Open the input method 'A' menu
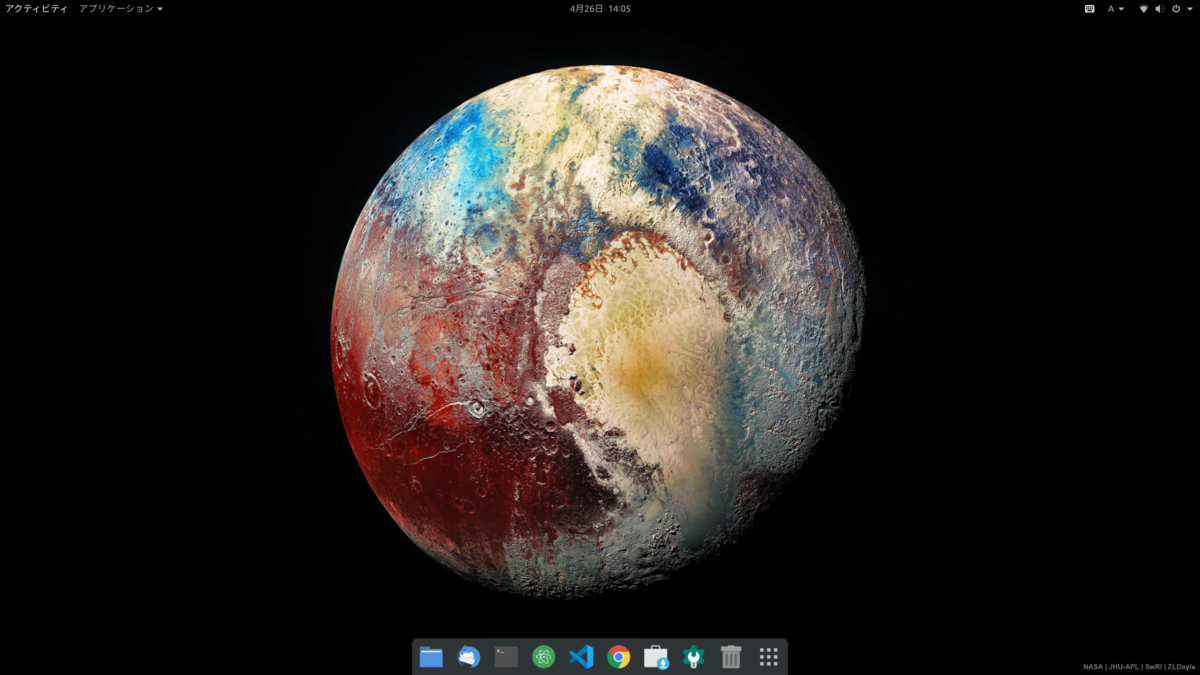 coord(1115,8)
